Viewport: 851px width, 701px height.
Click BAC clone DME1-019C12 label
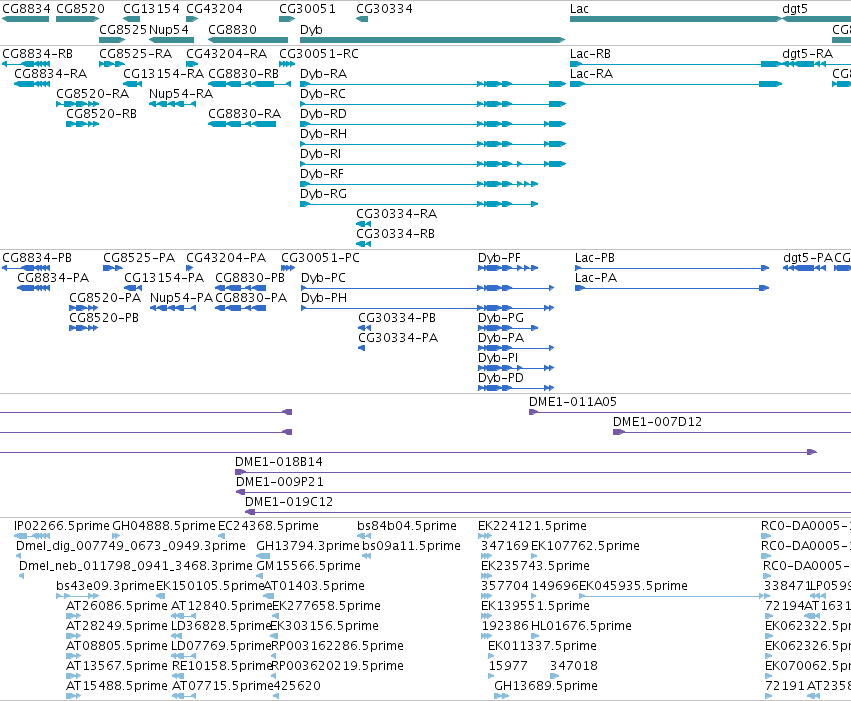pos(289,502)
